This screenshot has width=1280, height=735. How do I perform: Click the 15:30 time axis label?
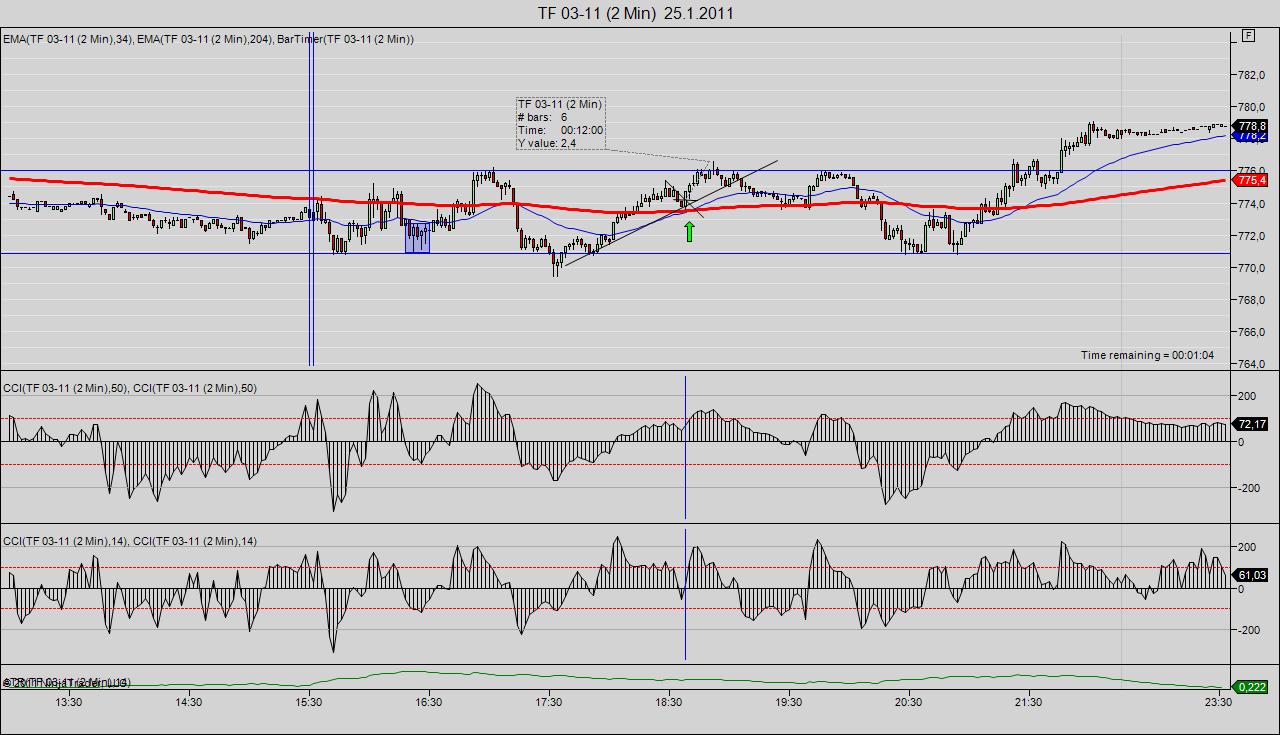(x=308, y=703)
